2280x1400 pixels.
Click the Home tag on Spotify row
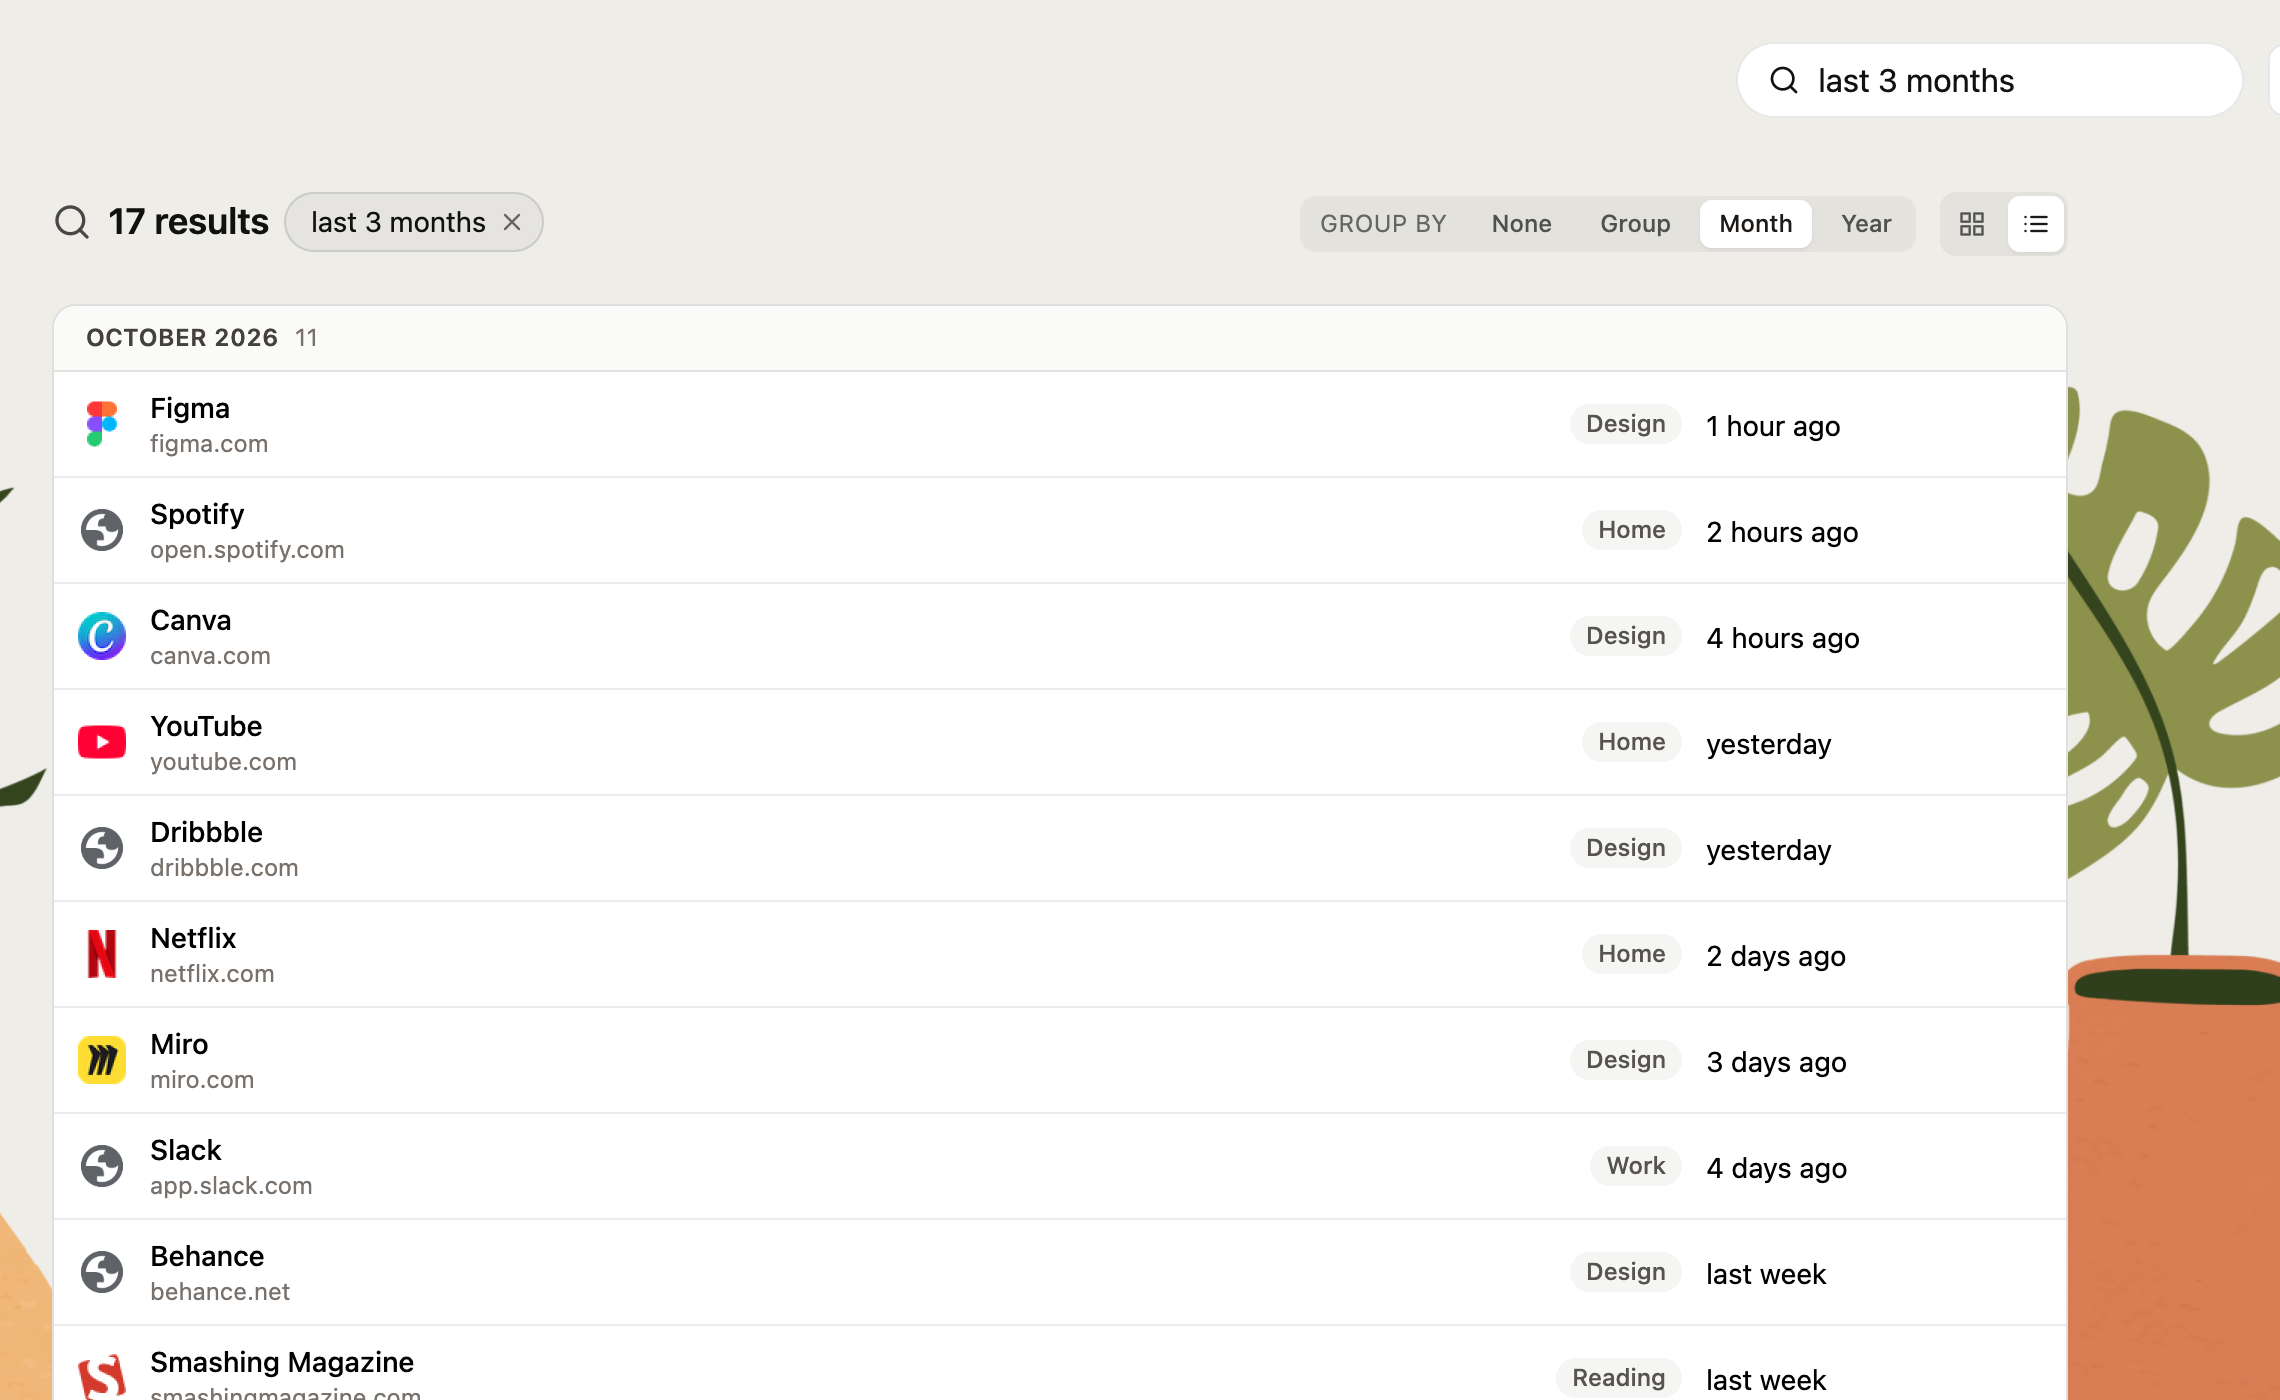click(x=1632, y=530)
